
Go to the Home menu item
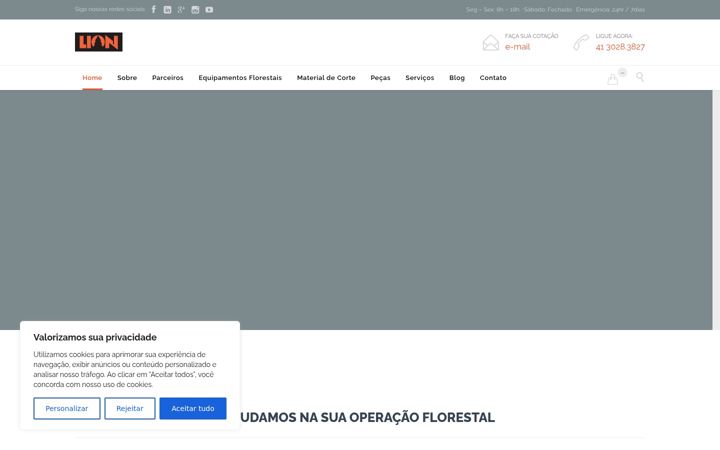[92, 78]
